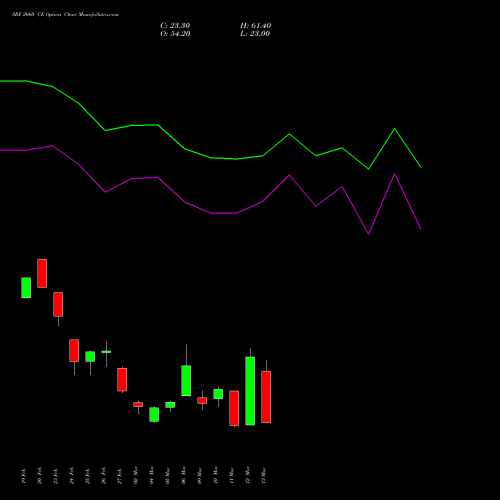Select the 06 Mar date label
The height and width of the screenshot is (500, 500).
click(x=183, y=476)
